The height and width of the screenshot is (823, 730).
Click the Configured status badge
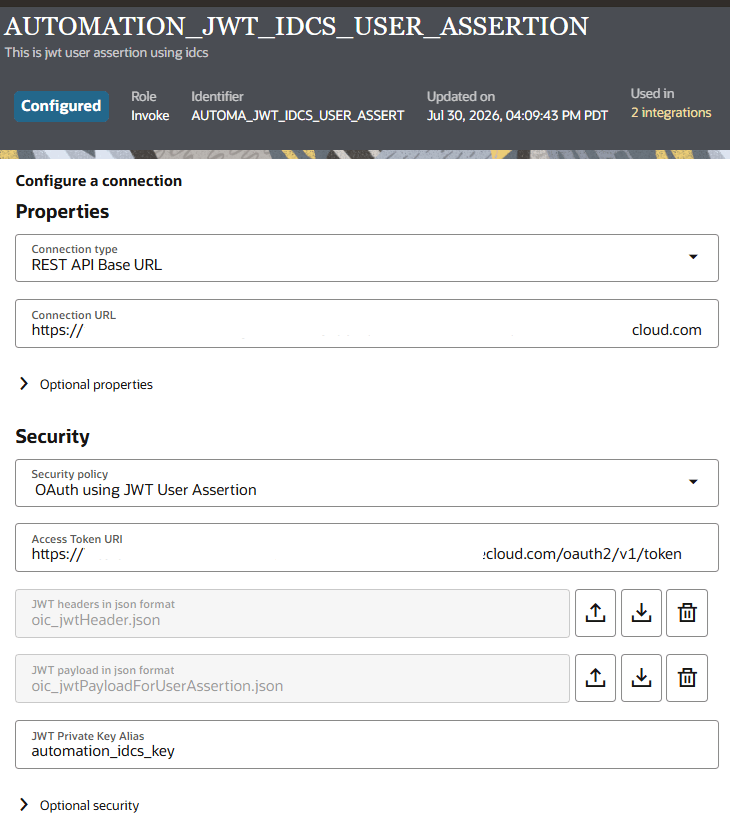pyautogui.click(x=61, y=106)
